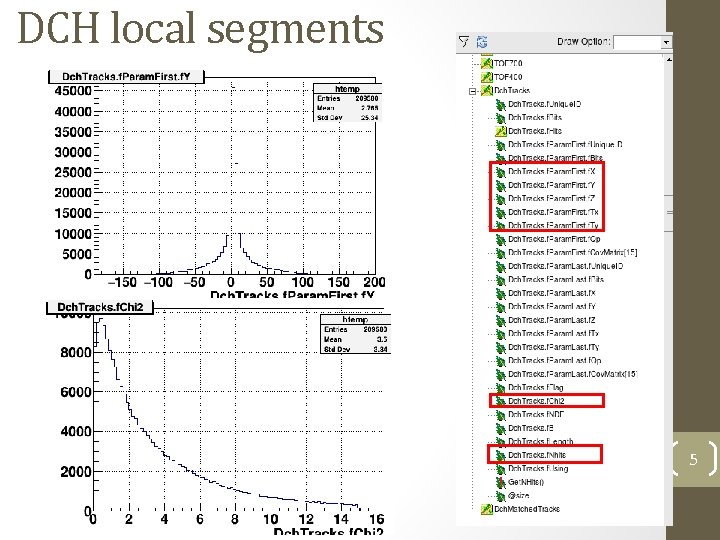Click the DchTracks.fChi2 histogram title box

100,307
